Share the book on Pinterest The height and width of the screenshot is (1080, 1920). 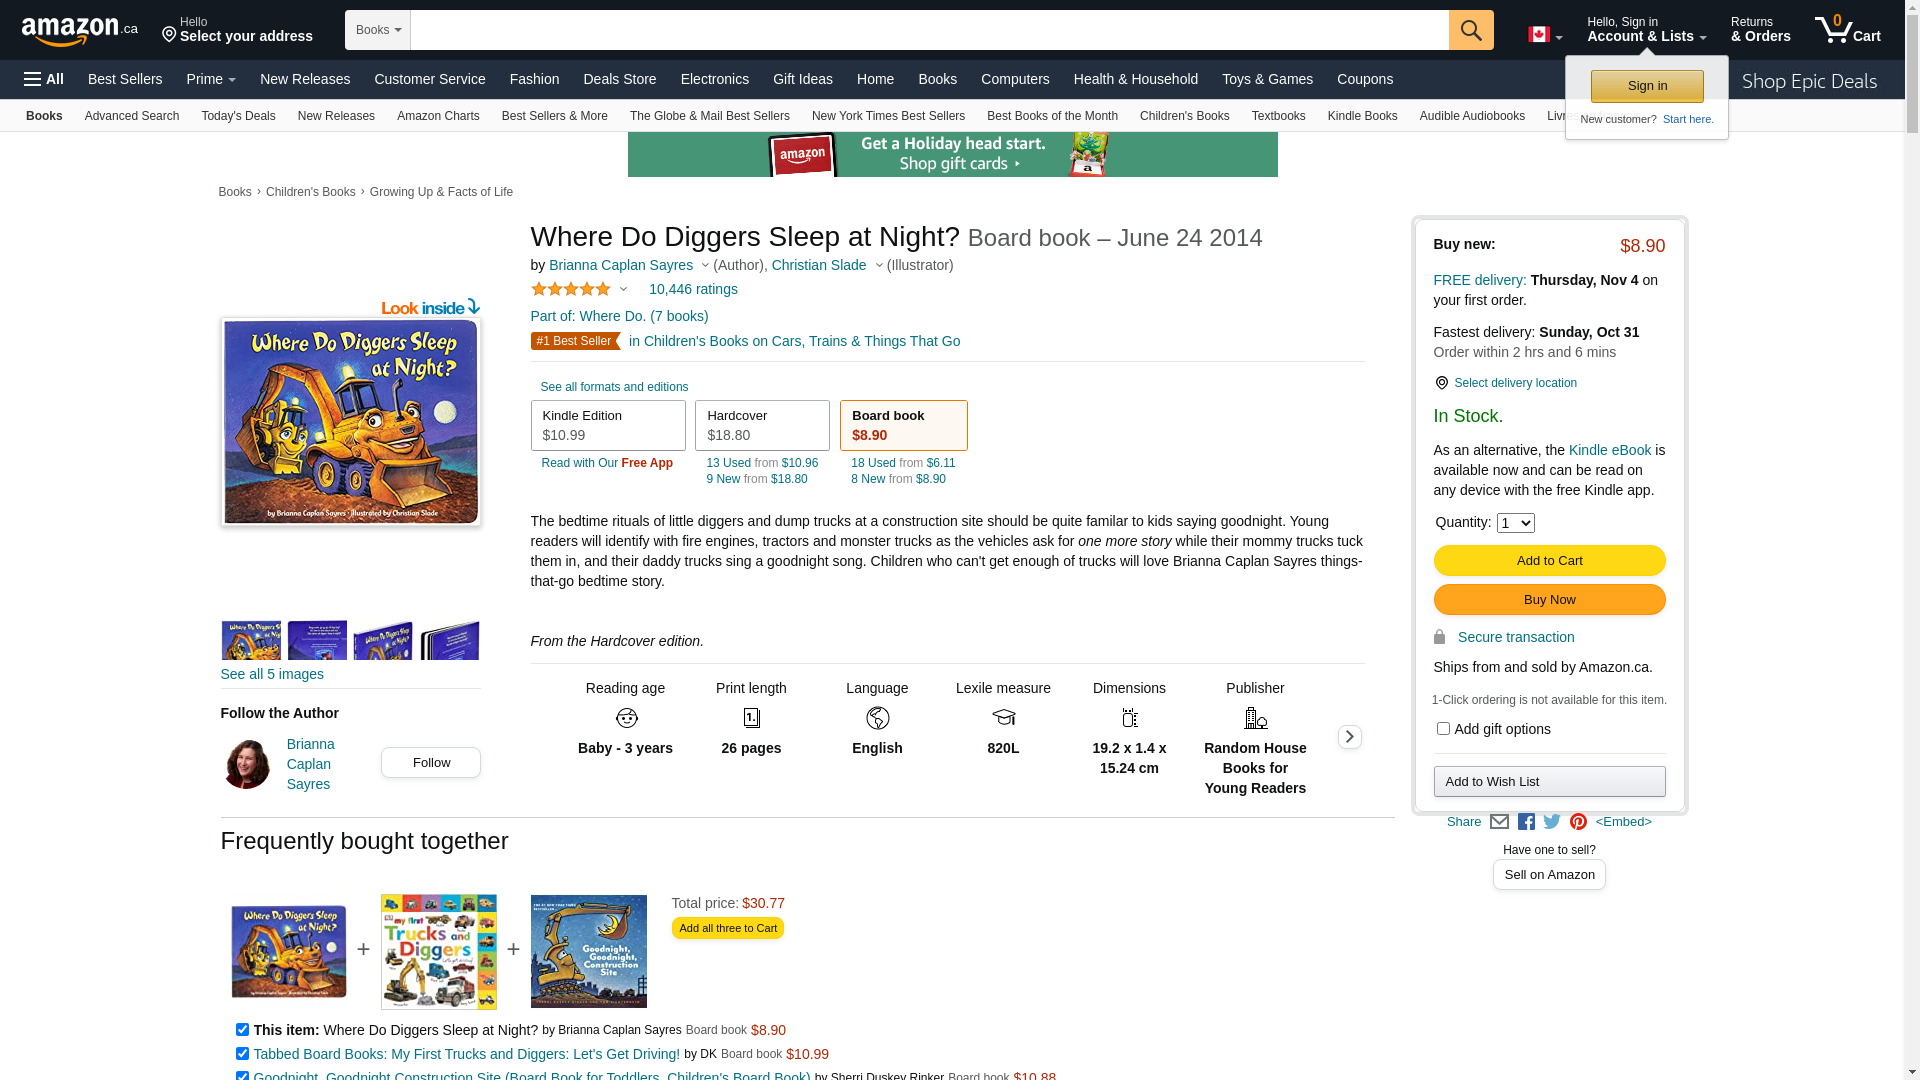1578,822
